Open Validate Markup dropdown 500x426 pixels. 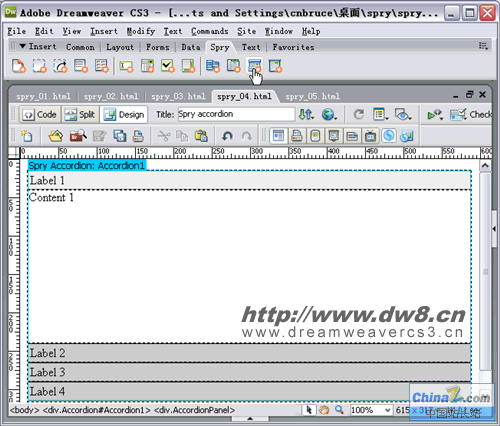435,115
